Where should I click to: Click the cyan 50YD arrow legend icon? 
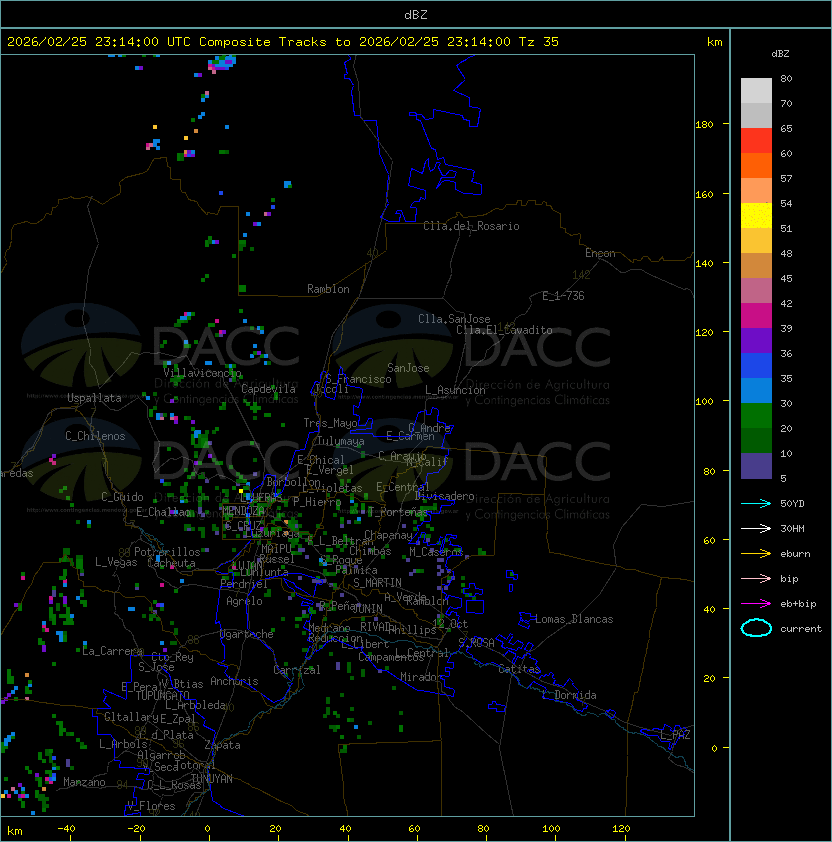756,503
